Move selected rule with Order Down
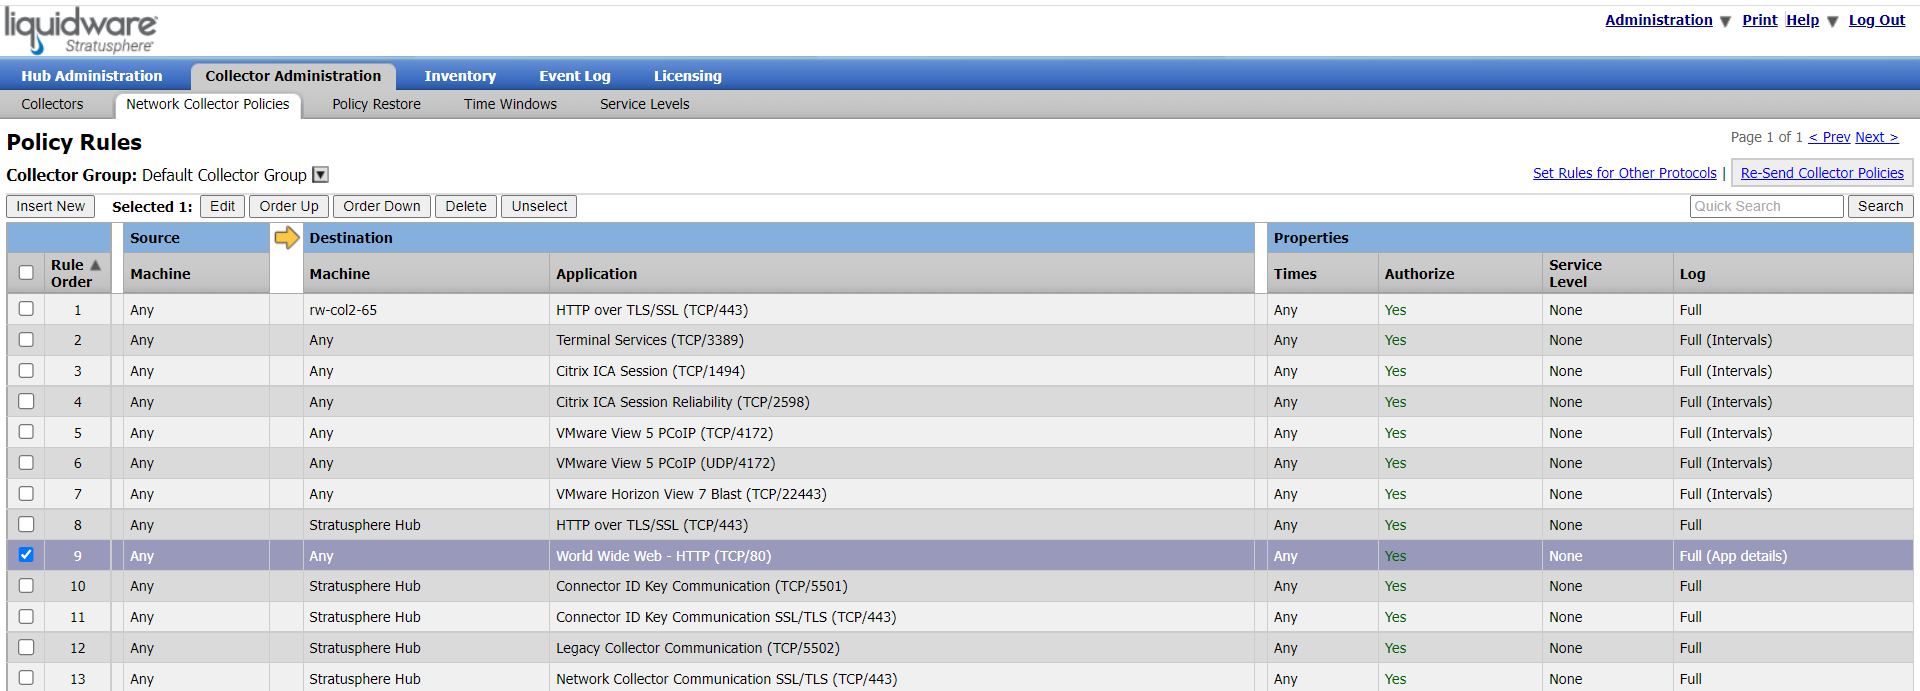This screenshot has height=691, width=1920. tap(382, 206)
